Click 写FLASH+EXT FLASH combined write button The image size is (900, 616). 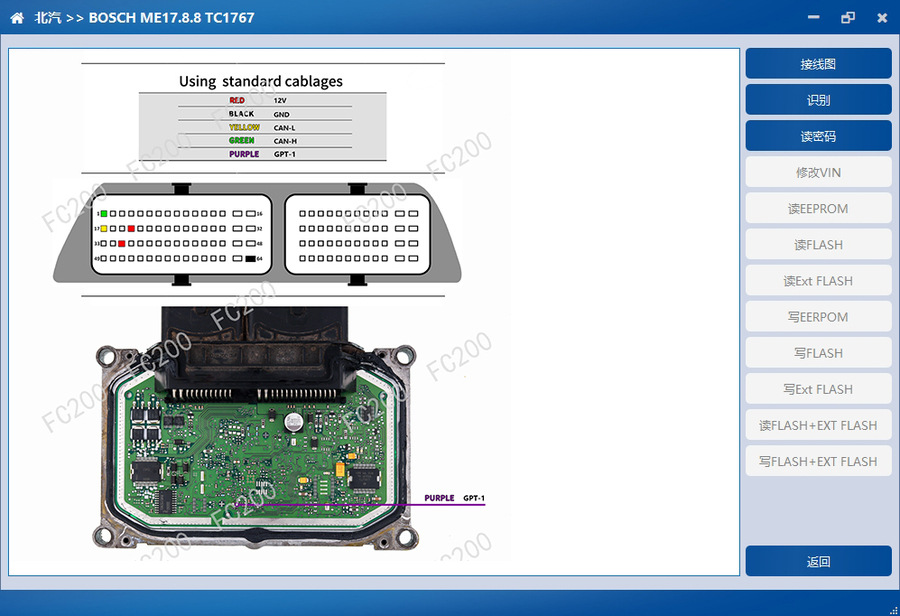tap(818, 461)
